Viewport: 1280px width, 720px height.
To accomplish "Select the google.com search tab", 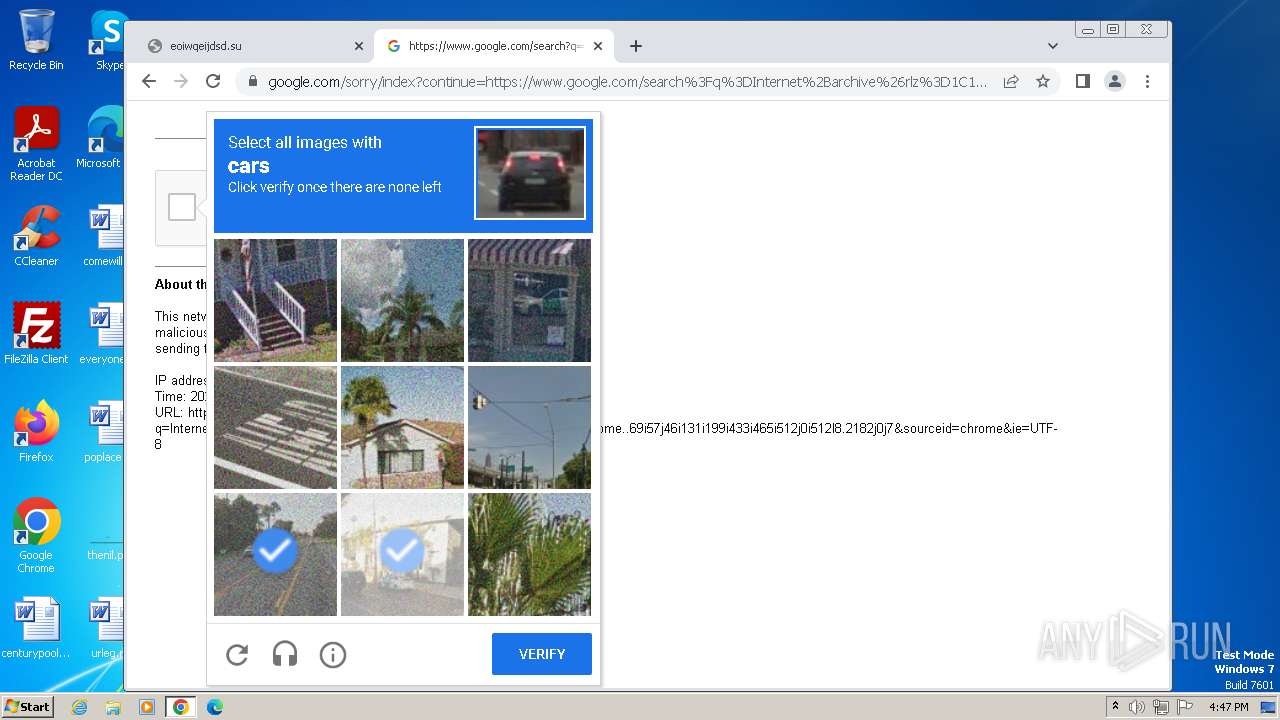I will coord(494,46).
